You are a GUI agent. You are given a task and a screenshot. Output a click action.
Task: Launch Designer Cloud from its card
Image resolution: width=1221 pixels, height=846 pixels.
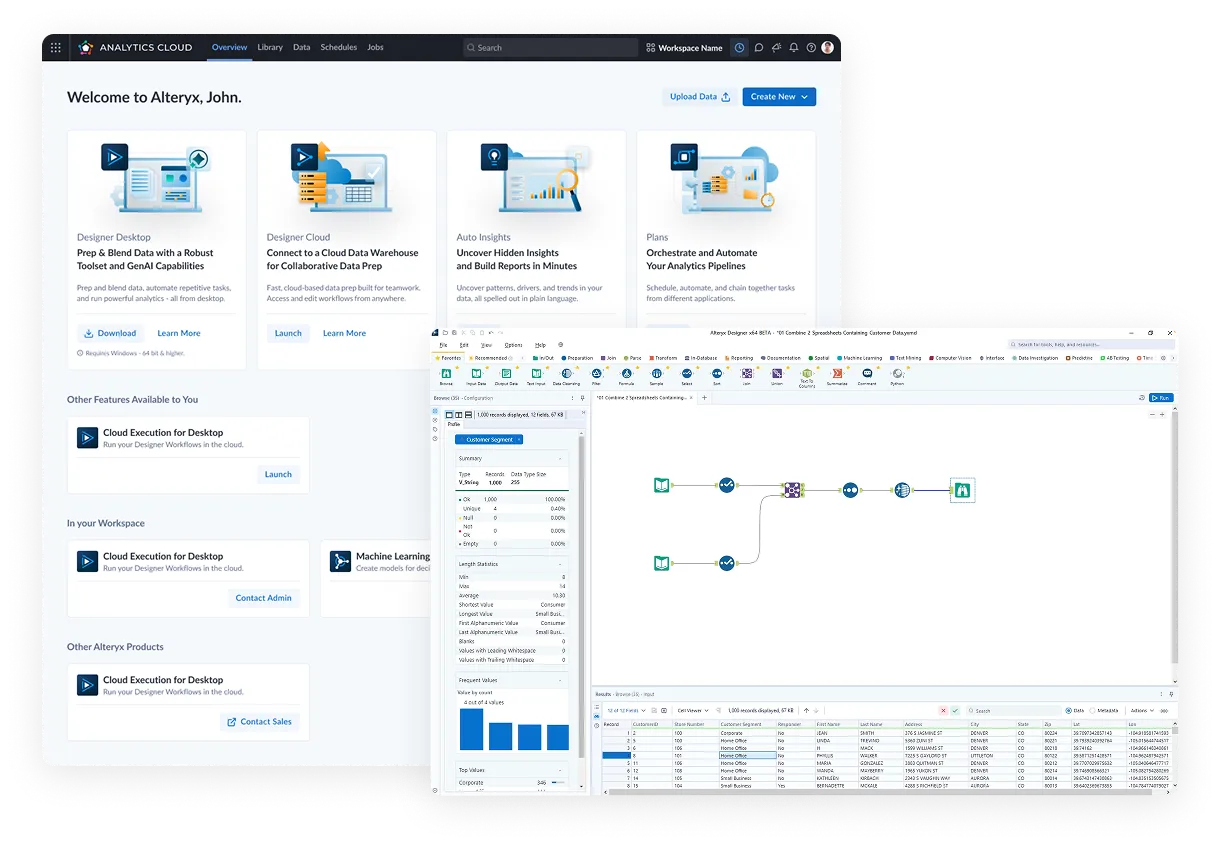(288, 333)
